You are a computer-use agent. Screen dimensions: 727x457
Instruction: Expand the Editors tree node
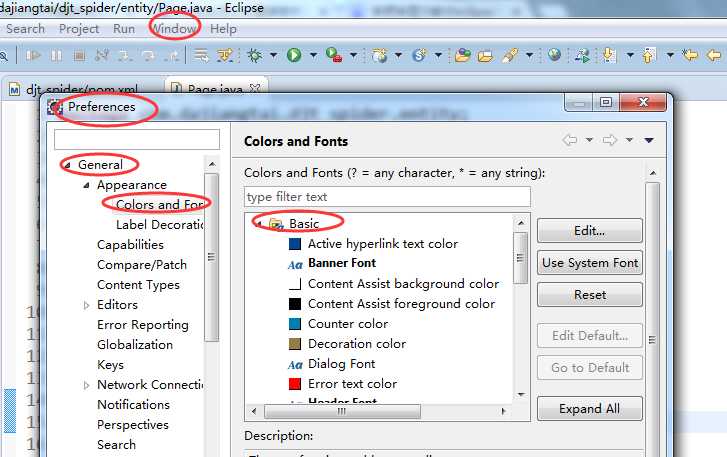point(86,305)
